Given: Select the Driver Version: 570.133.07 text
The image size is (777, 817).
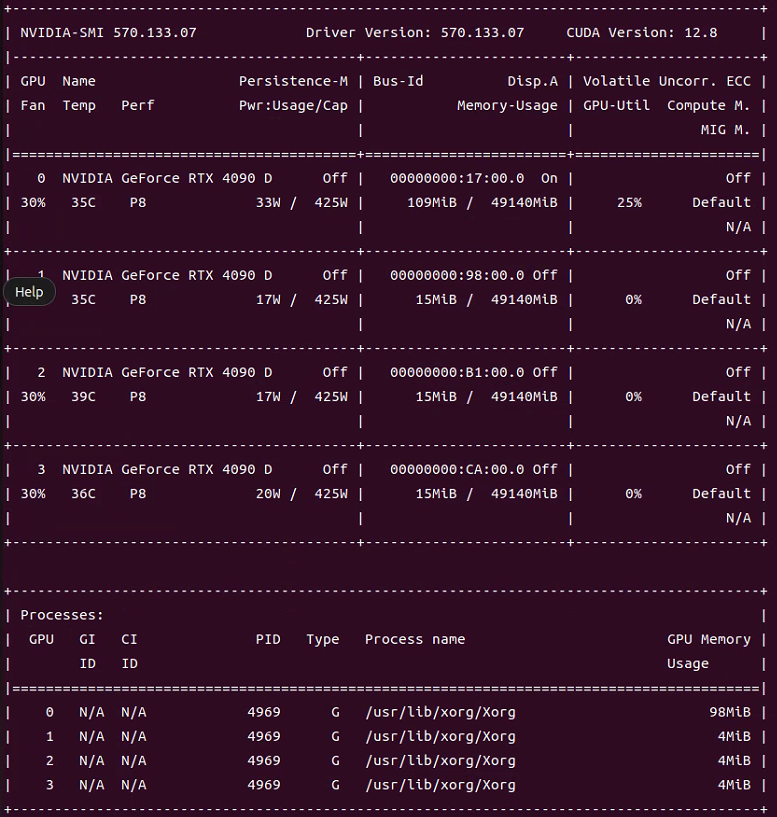Looking at the screenshot, I should (x=415, y=33).
